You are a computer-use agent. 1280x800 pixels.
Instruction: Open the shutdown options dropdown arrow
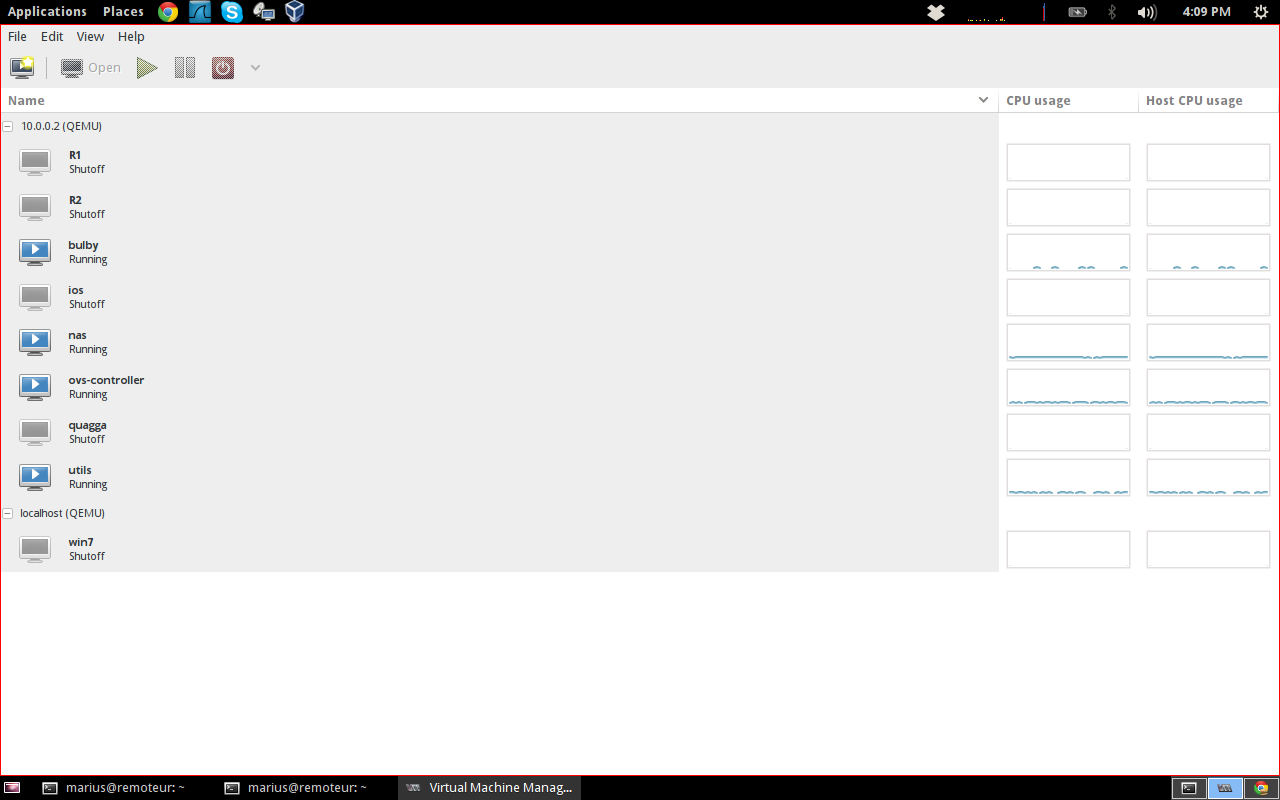click(255, 68)
